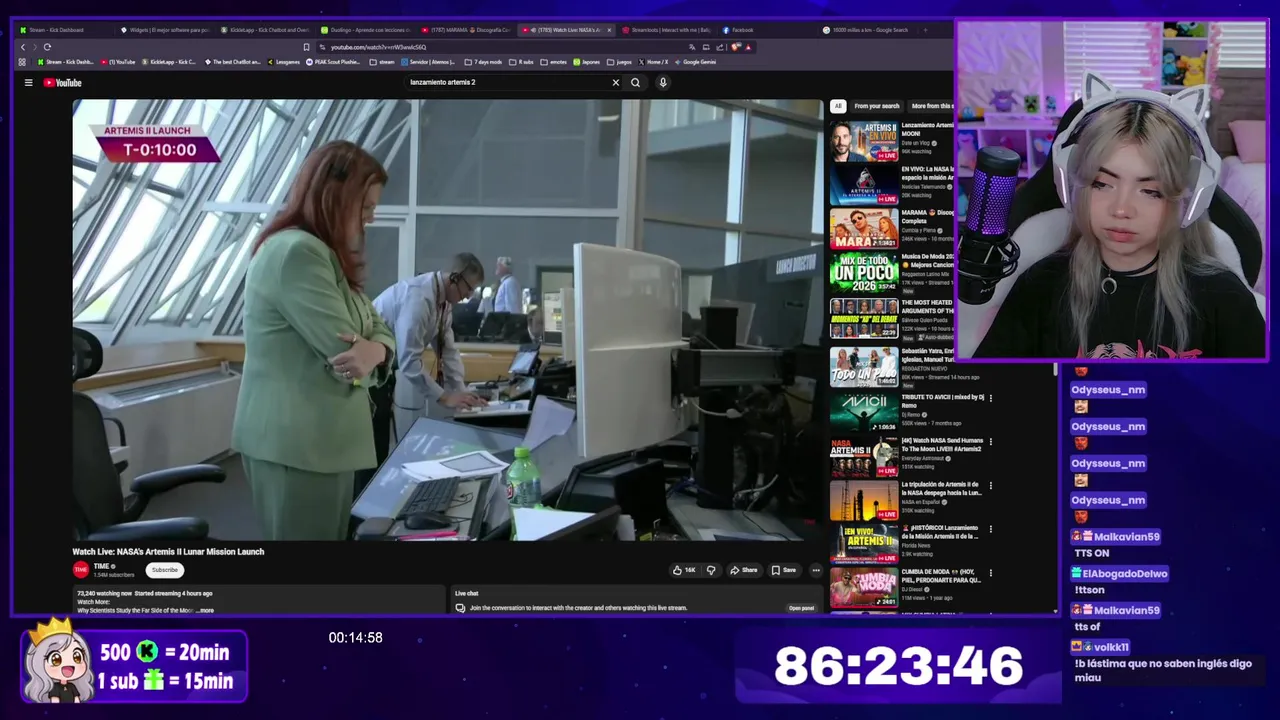
Task: Open the emotes bookmark folder
Action: point(554,62)
